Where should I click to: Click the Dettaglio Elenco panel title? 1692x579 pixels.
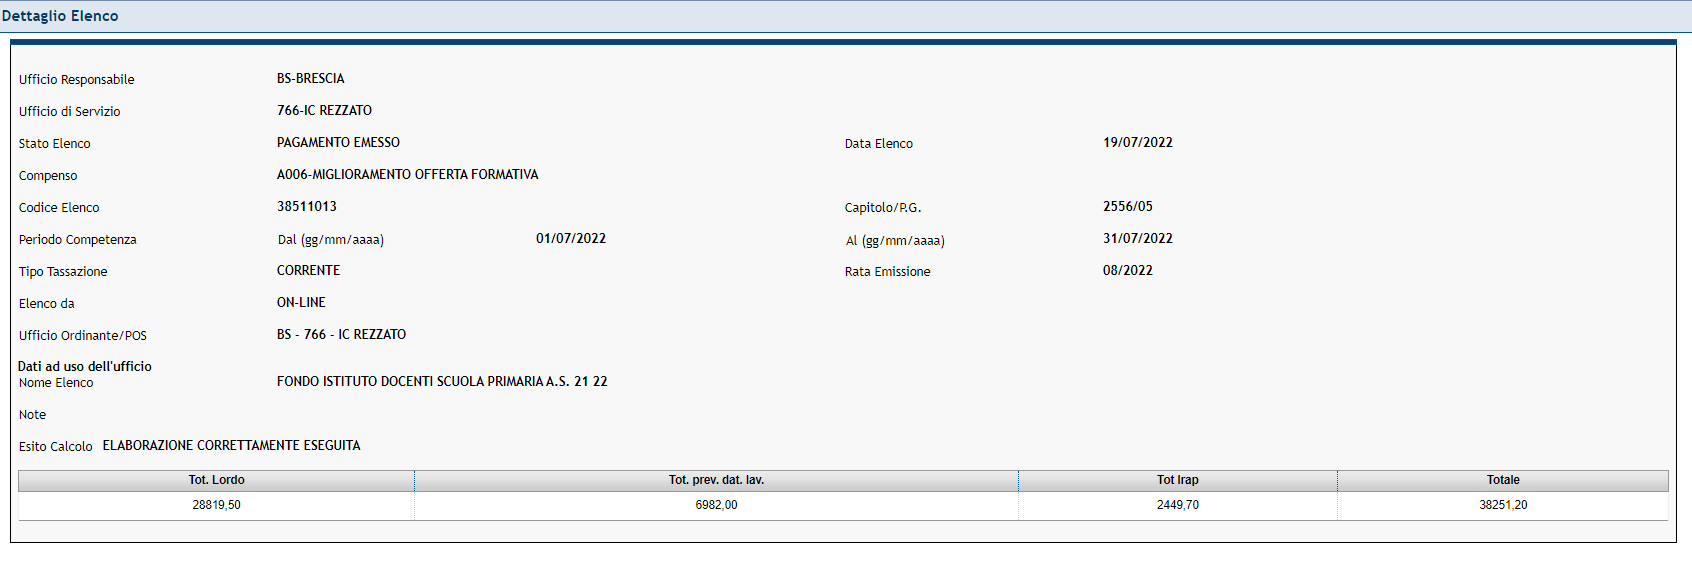(x=60, y=16)
